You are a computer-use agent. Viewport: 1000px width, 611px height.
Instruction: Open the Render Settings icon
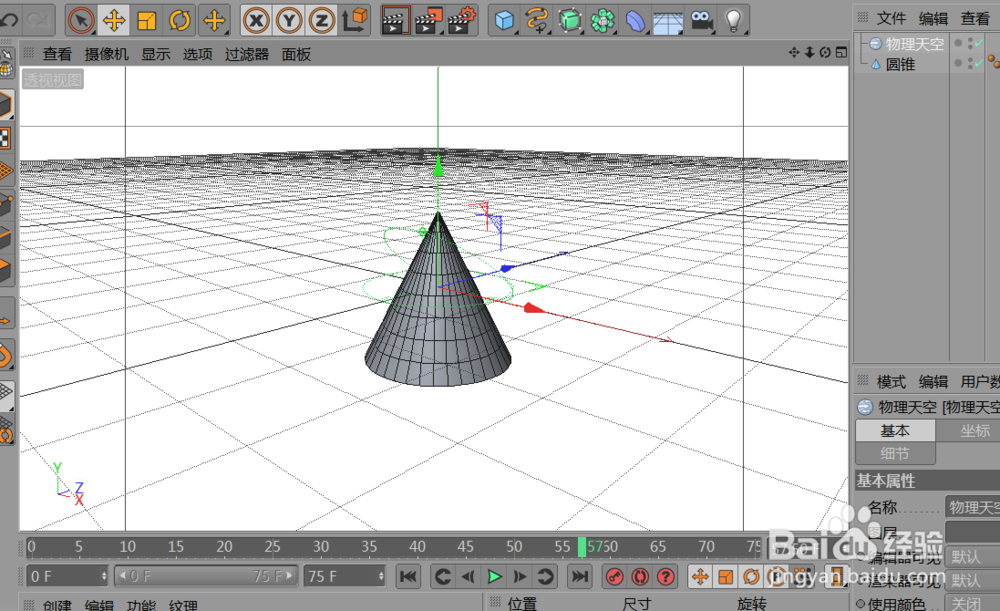461,20
